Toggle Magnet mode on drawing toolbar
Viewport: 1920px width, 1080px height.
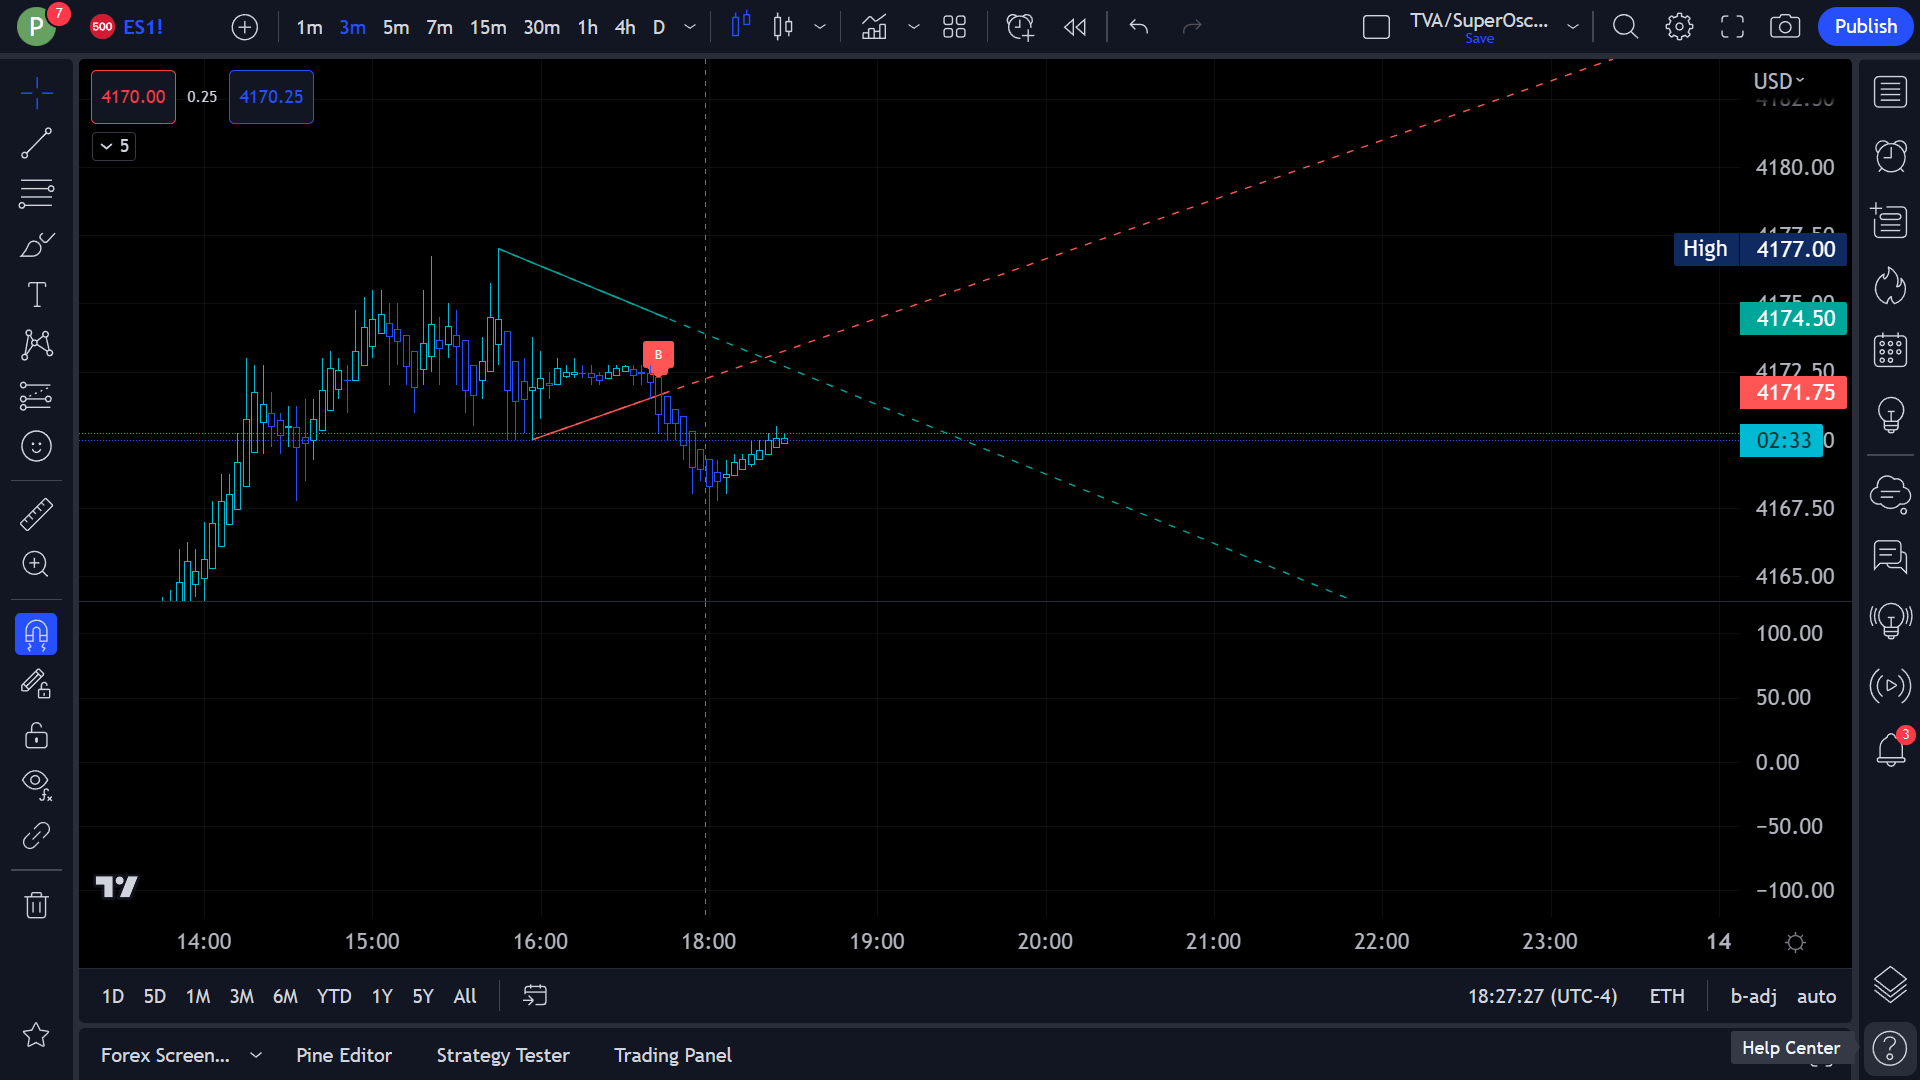tap(36, 634)
